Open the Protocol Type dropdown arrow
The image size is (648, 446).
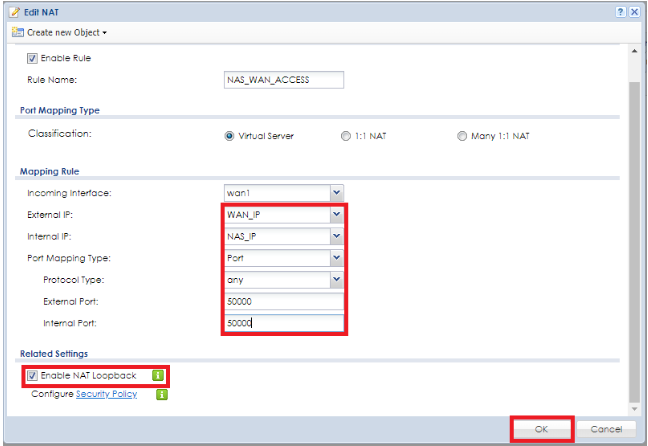(337, 279)
